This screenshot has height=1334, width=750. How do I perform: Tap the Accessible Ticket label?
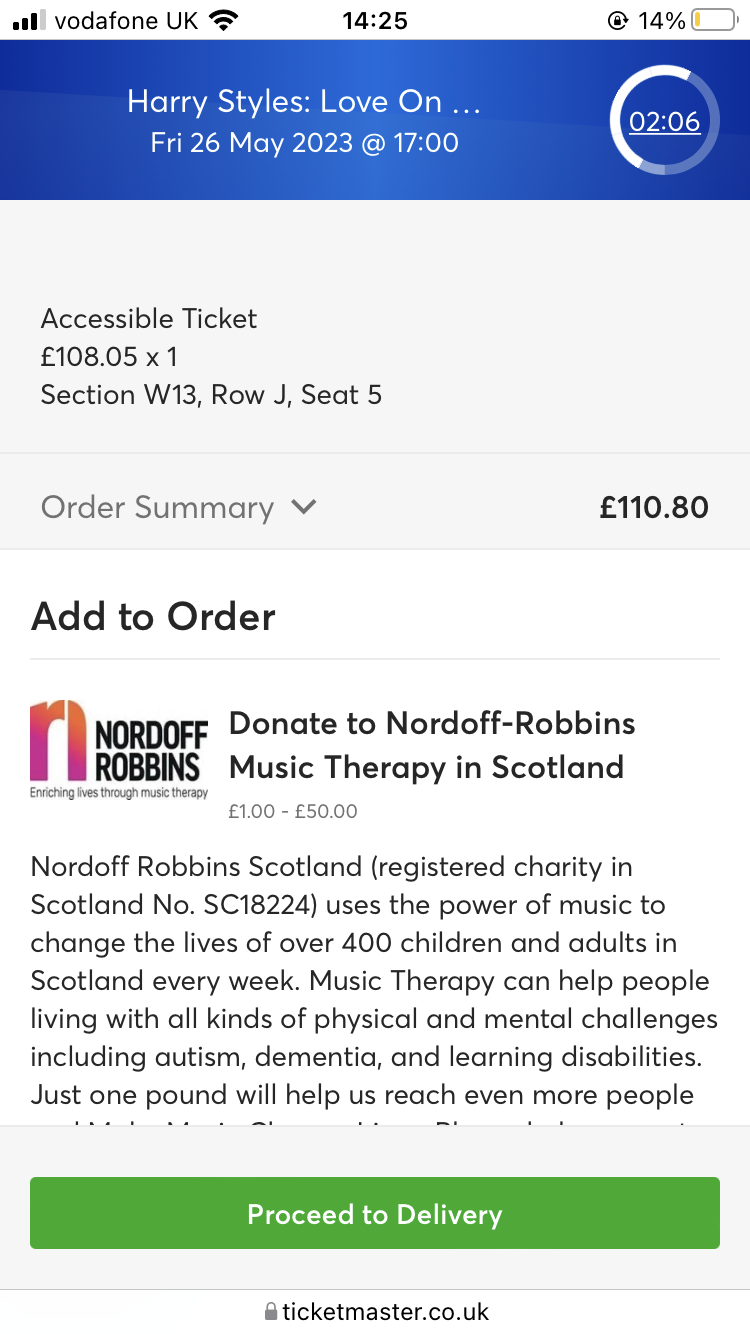pos(149,319)
